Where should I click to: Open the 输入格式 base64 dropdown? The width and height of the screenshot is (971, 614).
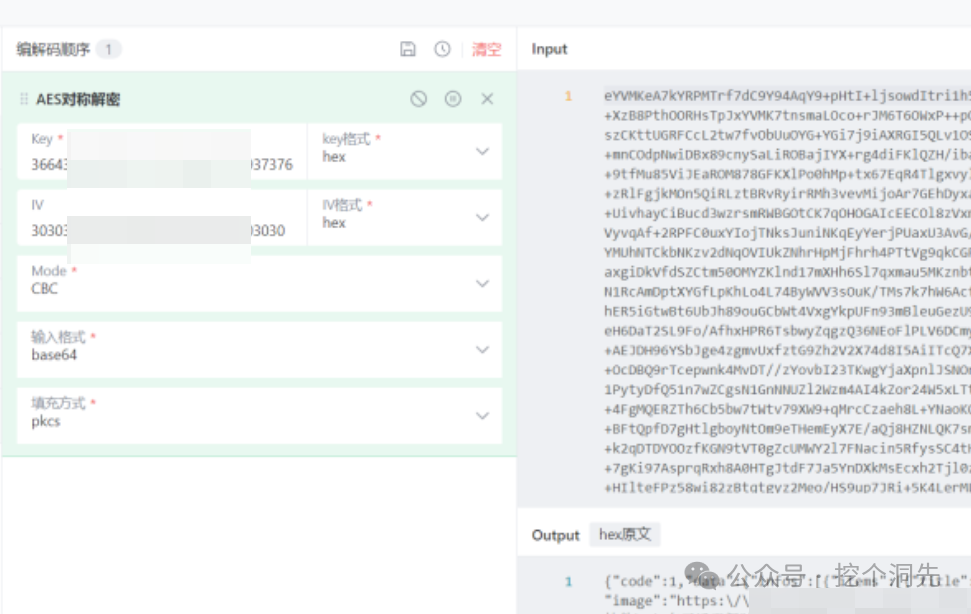point(259,350)
